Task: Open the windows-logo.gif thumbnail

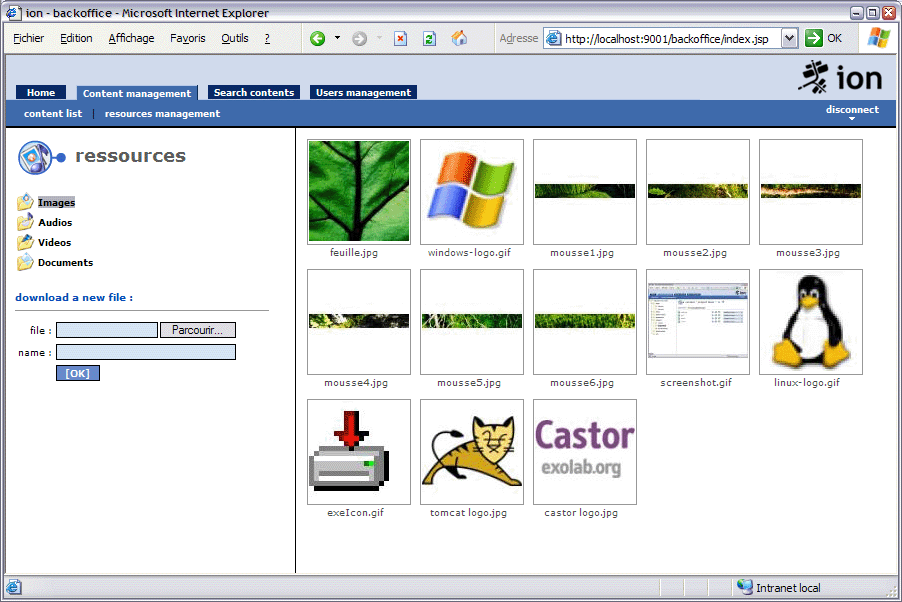Action: (472, 191)
